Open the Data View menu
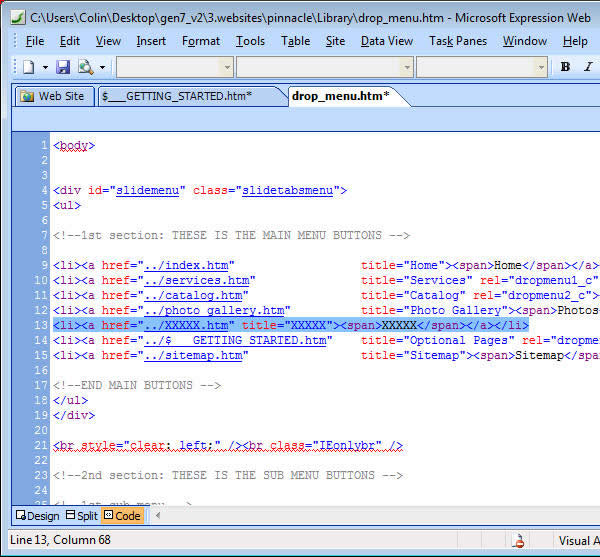 pos(387,41)
